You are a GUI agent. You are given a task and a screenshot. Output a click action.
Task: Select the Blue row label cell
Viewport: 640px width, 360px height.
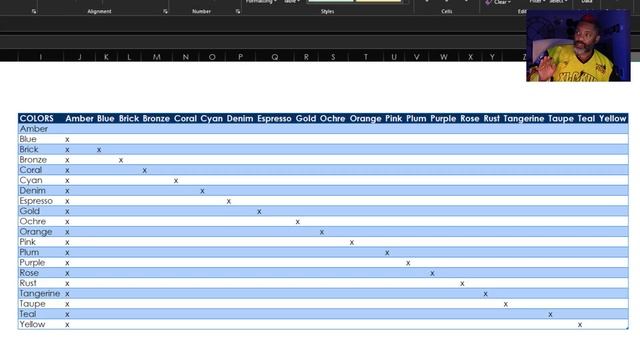(x=41, y=139)
